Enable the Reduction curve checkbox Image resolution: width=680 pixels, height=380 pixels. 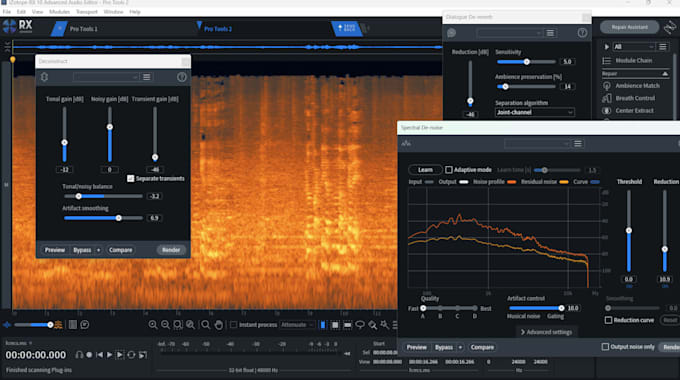coord(608,320)
